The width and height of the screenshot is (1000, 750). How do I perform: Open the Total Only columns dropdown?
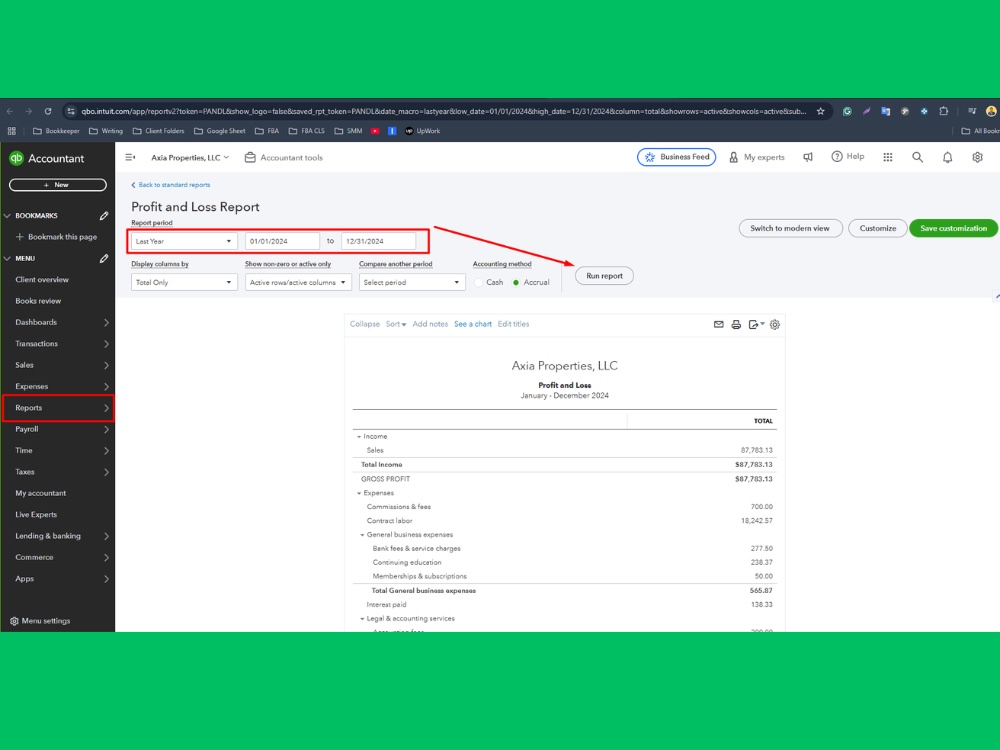click(x=184, y=282)
